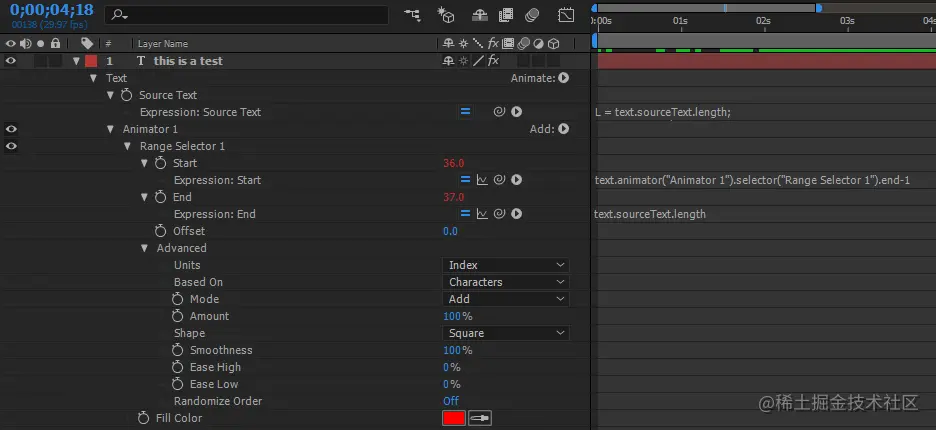Viewport: 936px width, 430px height.
Task: Collapse the Range Selector 1 group
Action: click(x=127, y=146)
